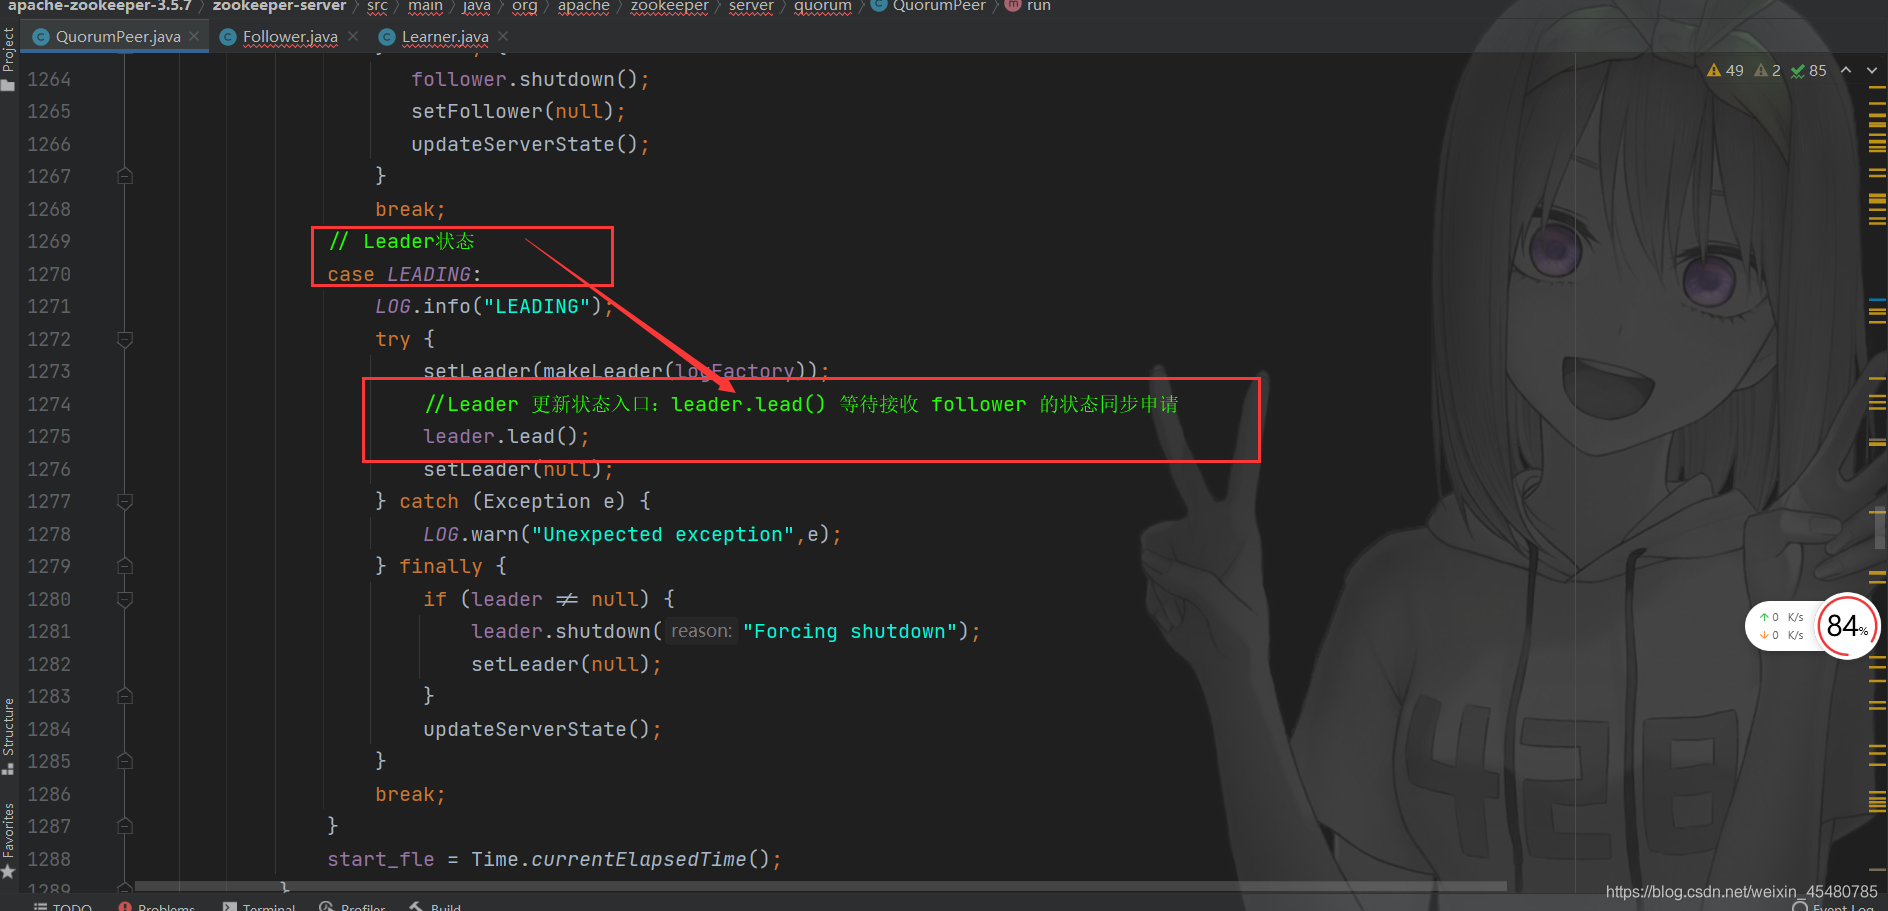
Task: Click 'setLeader(null);' on line 1282
Action: 566,664
